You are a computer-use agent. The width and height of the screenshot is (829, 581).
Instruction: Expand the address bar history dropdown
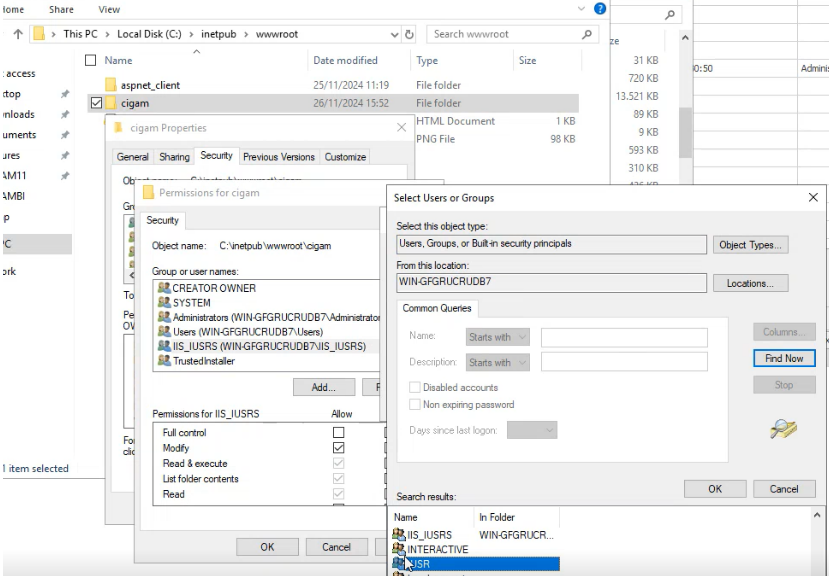394,34
